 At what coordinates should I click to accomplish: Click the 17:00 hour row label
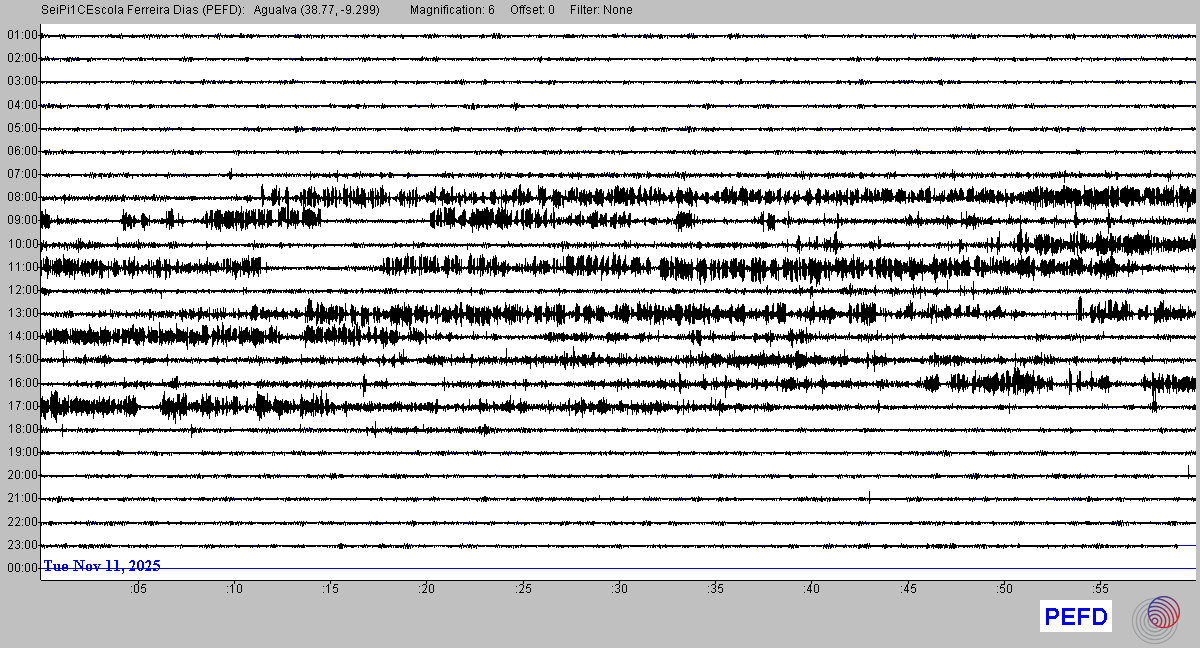pos(21,406)
